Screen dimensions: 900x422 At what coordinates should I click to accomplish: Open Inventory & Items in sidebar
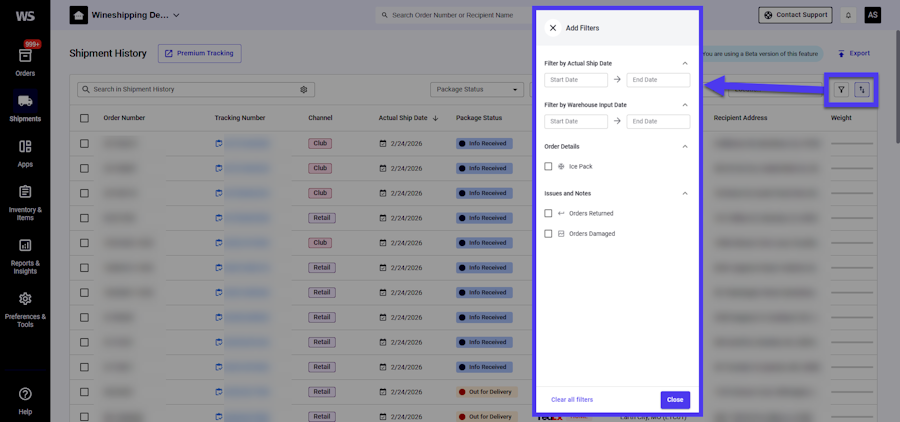pyautogui.click(x=25, y=202)
